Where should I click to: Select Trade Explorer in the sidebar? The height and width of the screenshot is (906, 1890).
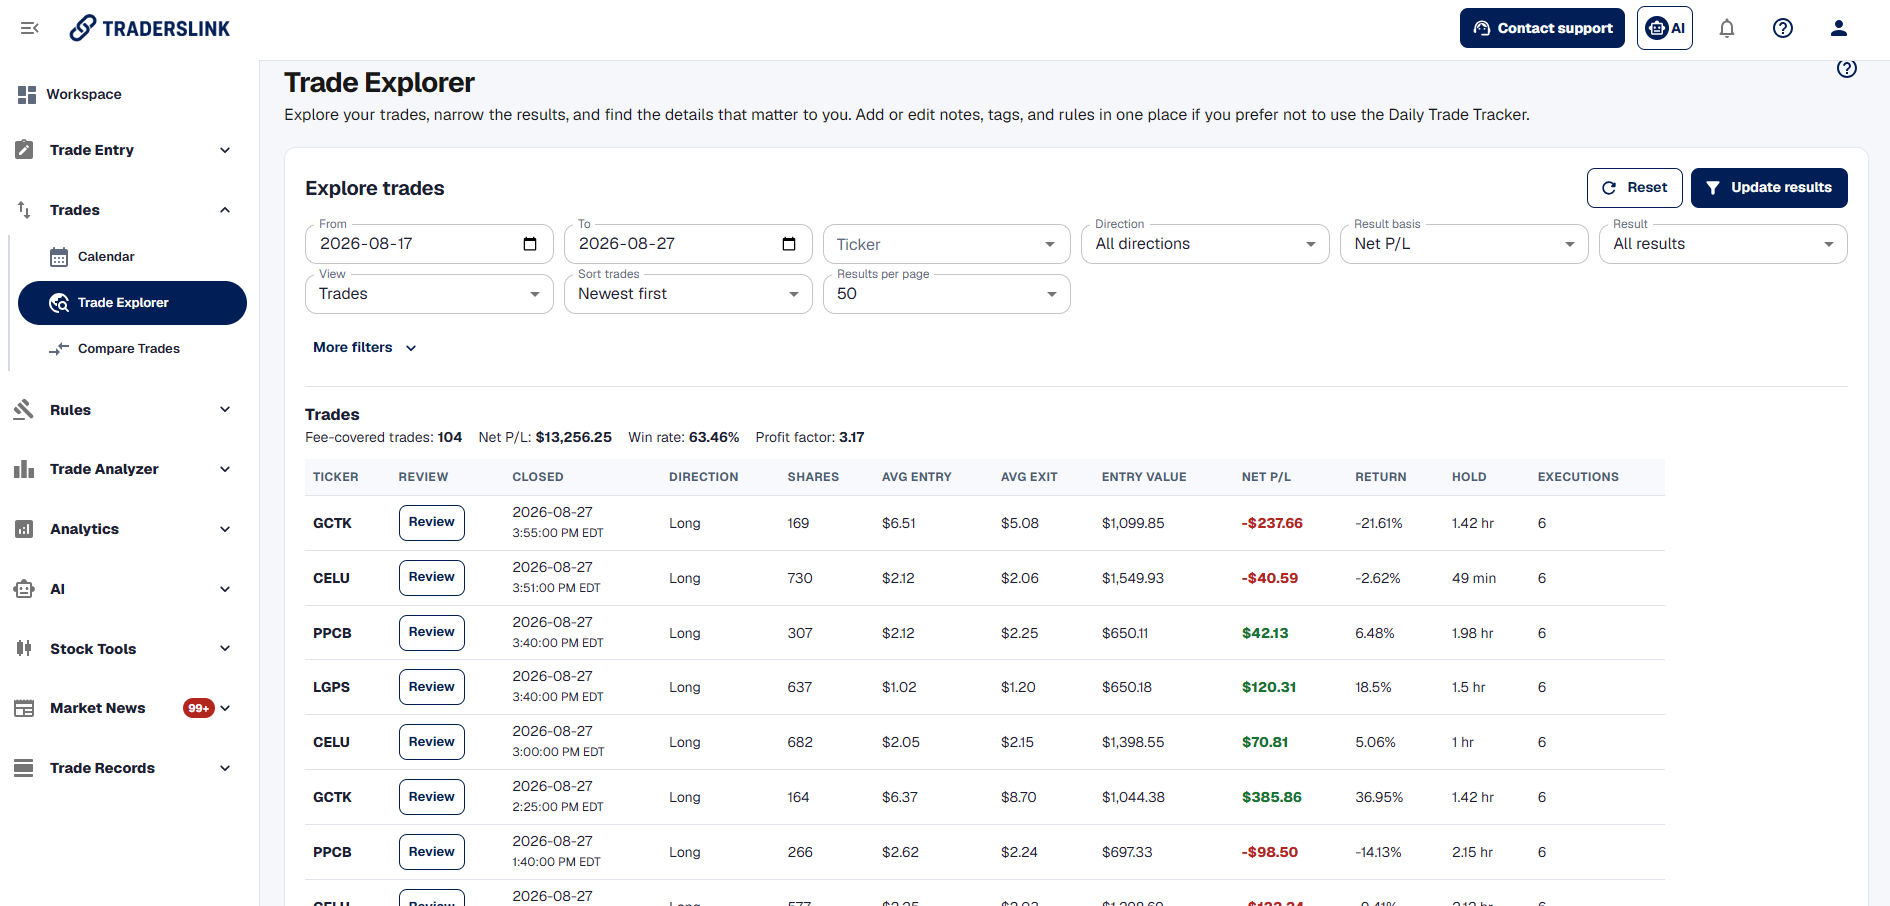(x=132, y=303)
